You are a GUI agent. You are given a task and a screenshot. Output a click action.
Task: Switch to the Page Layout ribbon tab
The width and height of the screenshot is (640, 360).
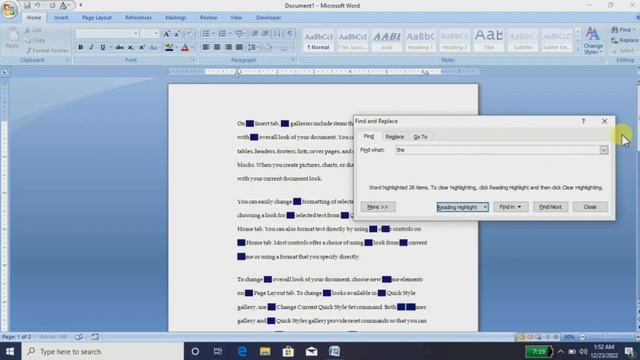(97, 18)
